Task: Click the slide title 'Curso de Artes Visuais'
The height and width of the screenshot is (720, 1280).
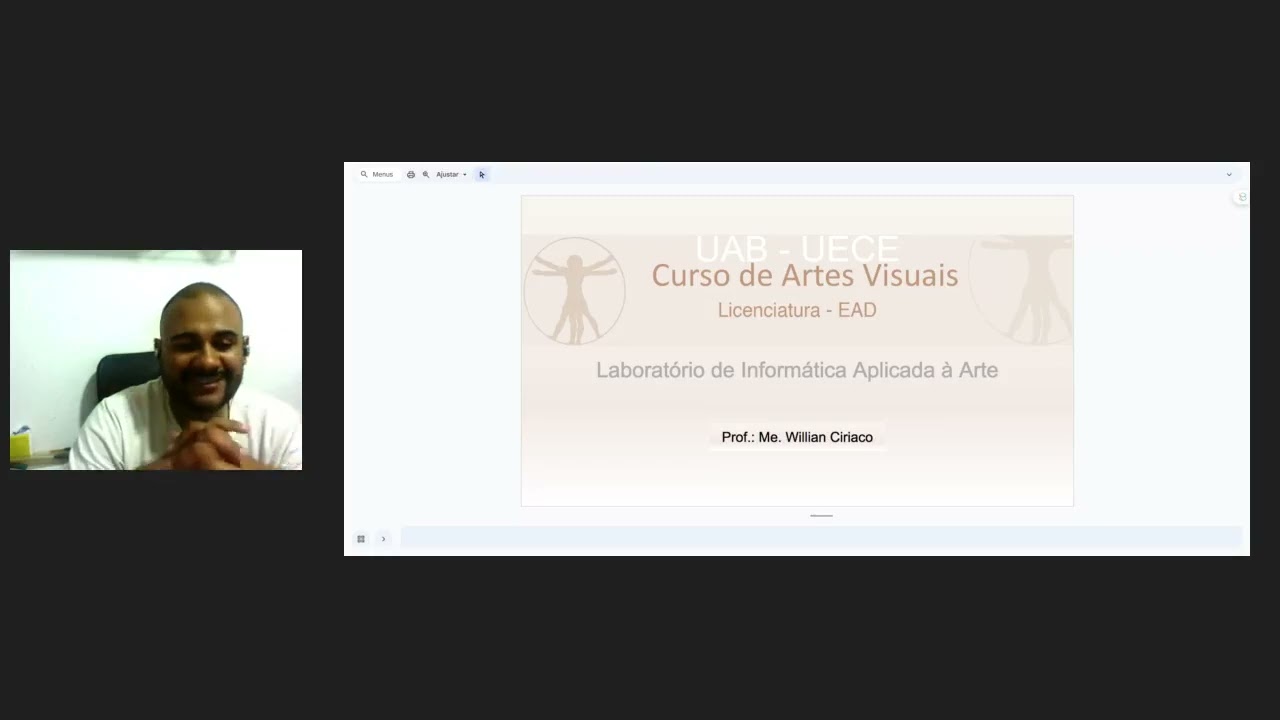Action: (x=805, y=275)
